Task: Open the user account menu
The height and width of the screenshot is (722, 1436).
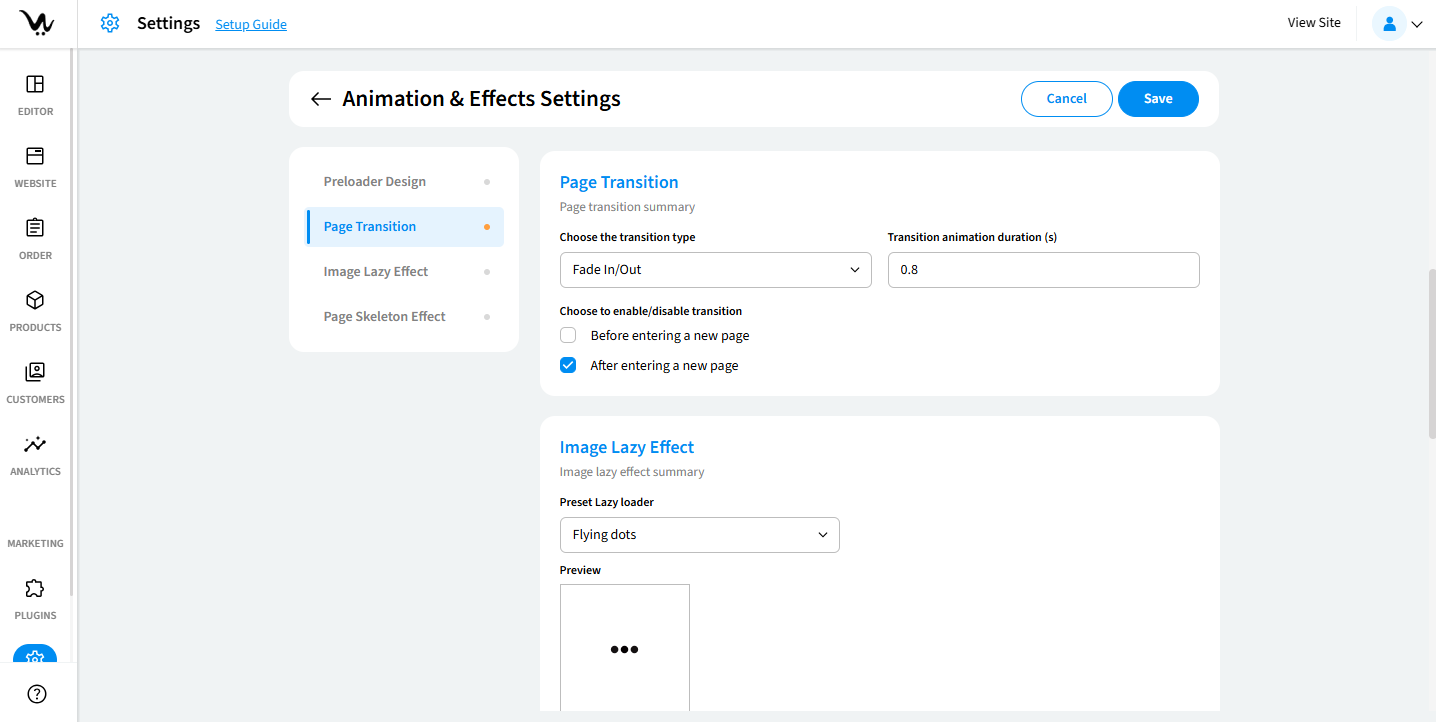Action: click(x=1399, y=24)
